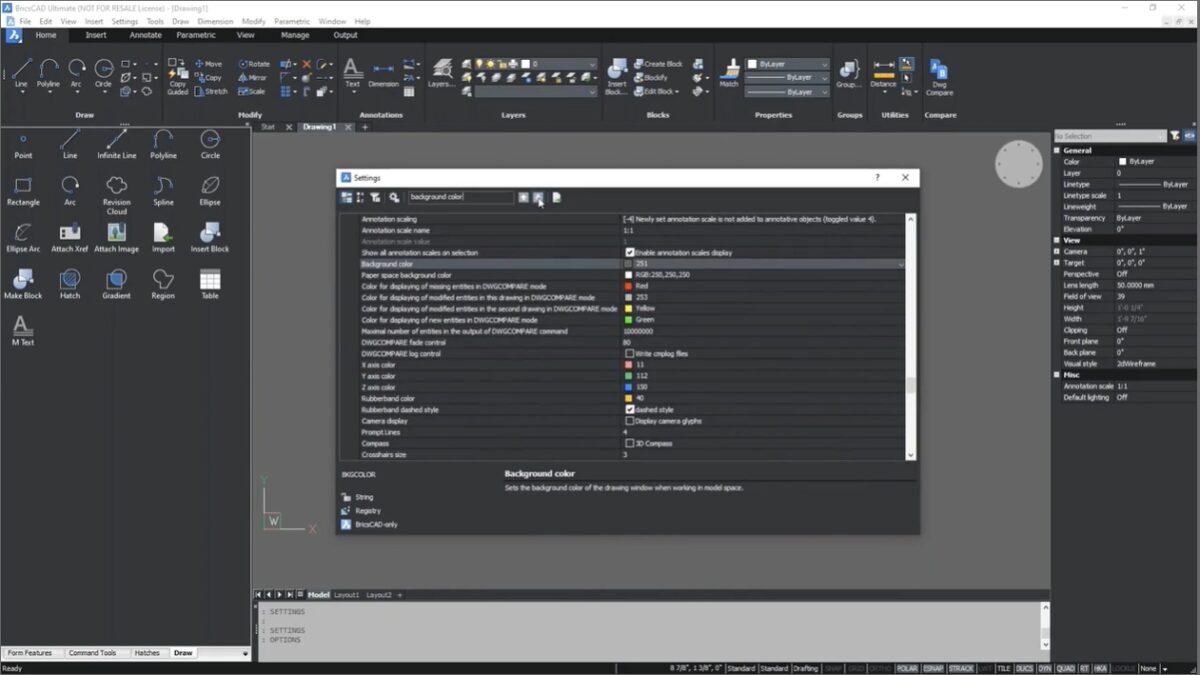
Task: Open Background color value dropdown
Action: click(x=901, y=264)
